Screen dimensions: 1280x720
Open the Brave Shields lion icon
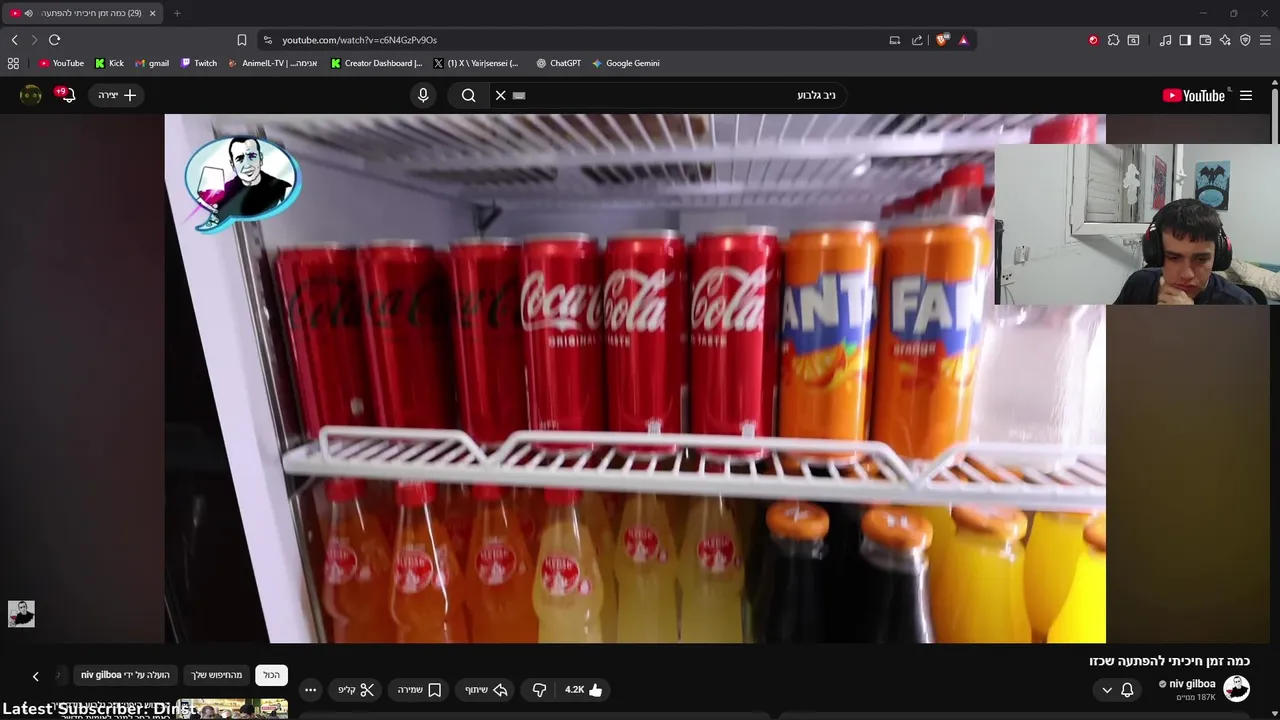942,40
